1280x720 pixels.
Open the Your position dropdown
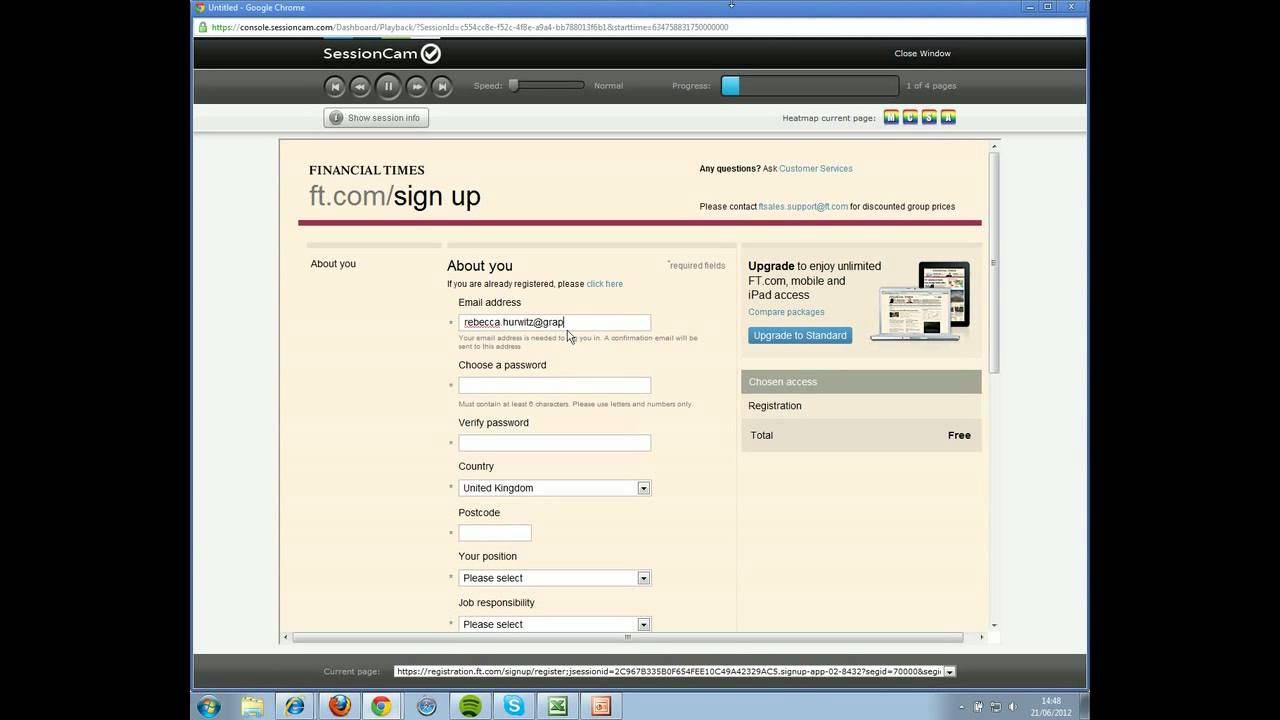click(554, 578)
